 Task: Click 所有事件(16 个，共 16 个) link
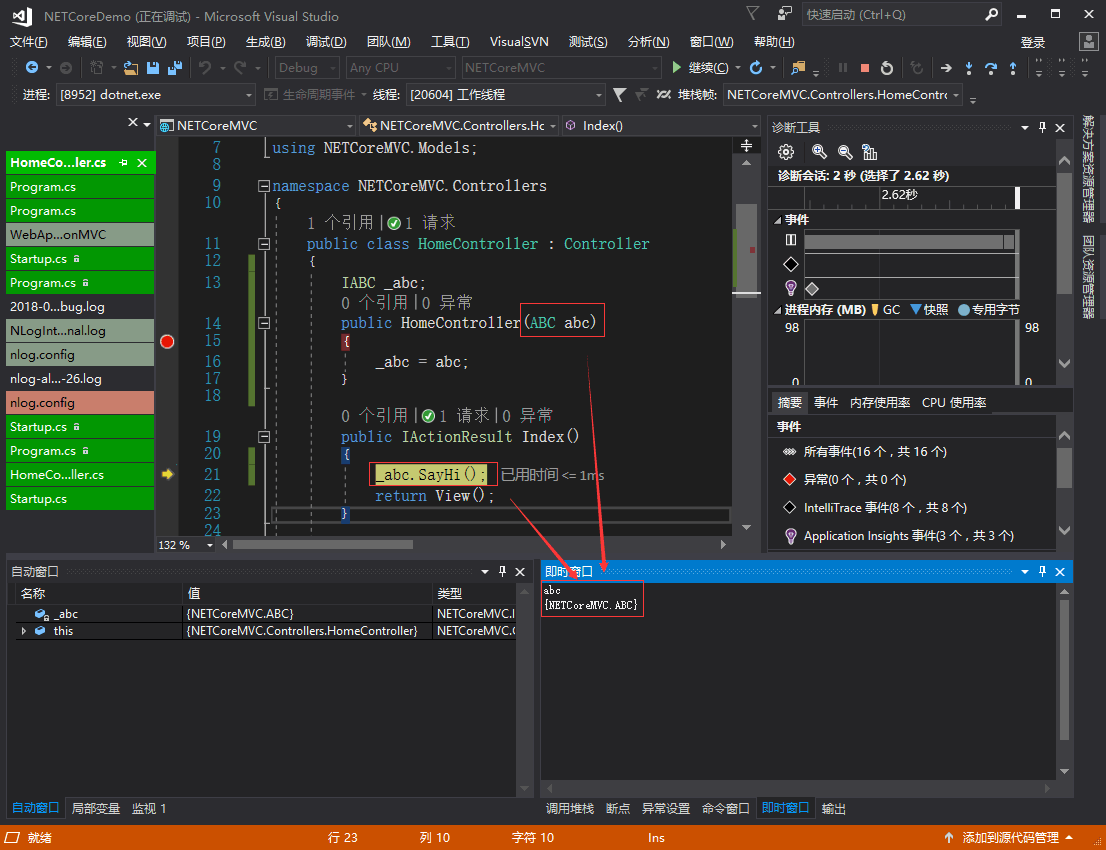pyautogui.click(x=875, y=451)
